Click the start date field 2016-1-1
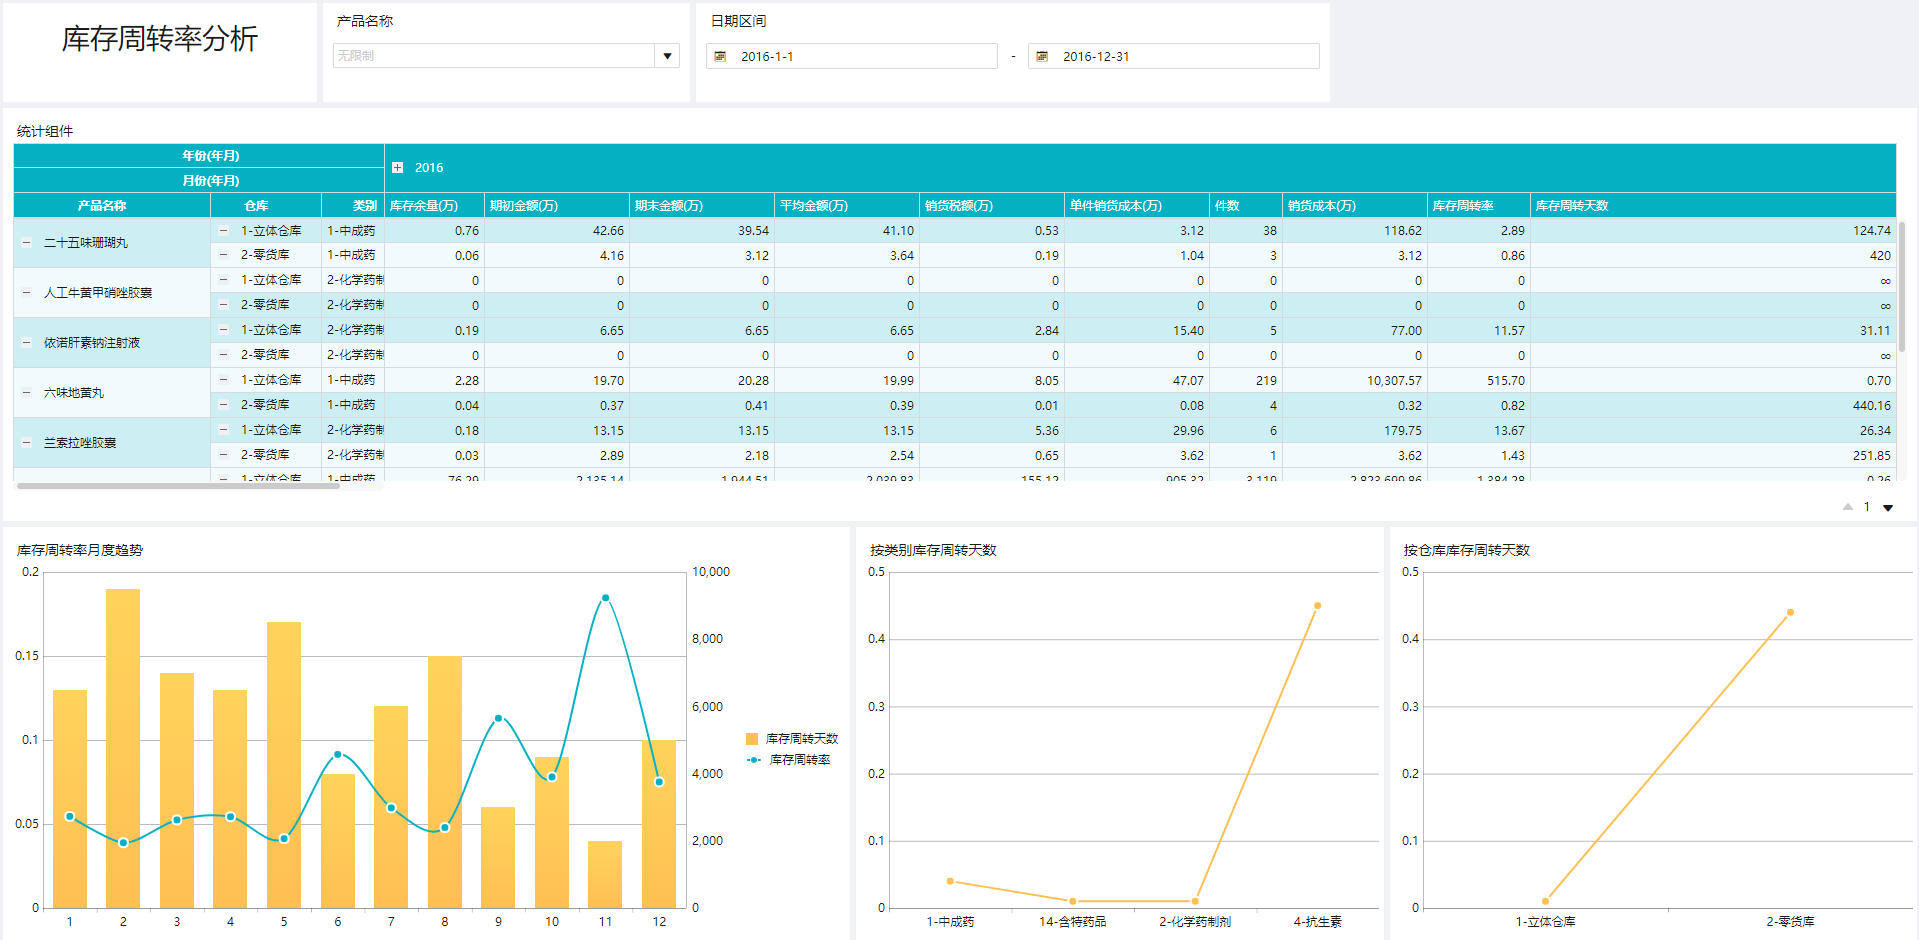The image size is (1919, 940). coord(852,56)
